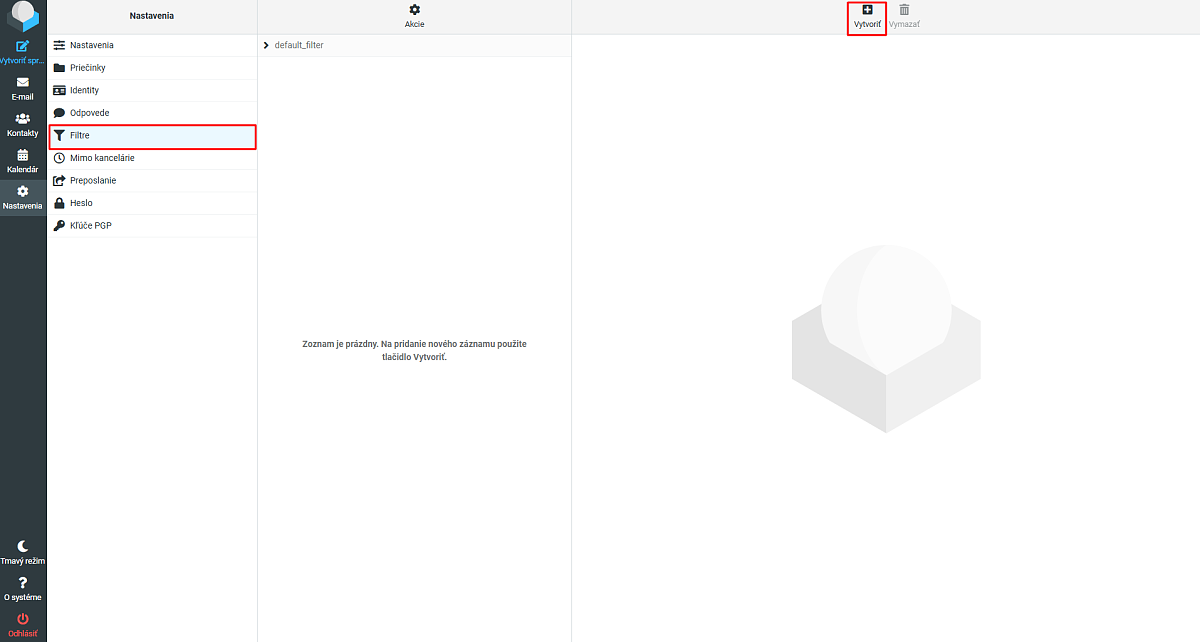1200x642 pixels.
Task: Expand the default_filter set
Action: click(x=266, y=45)
